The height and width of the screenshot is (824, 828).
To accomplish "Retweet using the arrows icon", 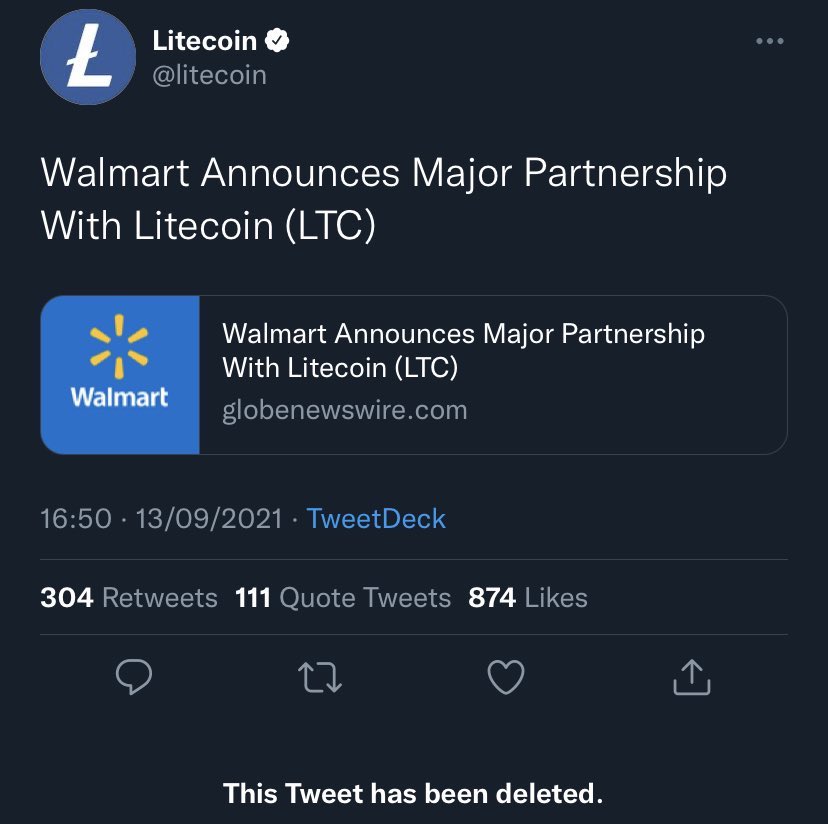I will (321, 678).
